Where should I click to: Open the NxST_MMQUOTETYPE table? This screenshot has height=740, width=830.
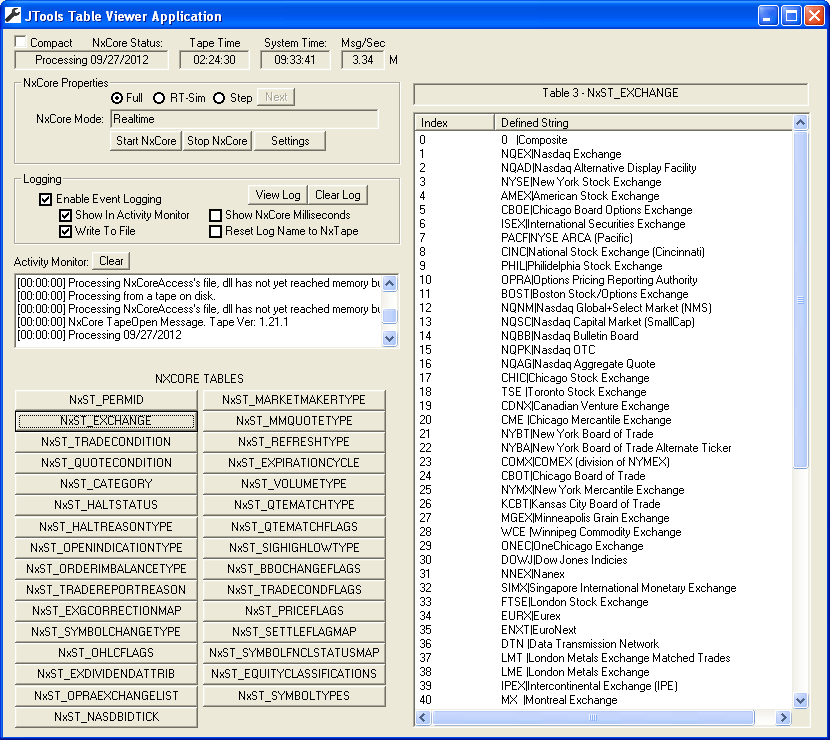tap(294, 421)
